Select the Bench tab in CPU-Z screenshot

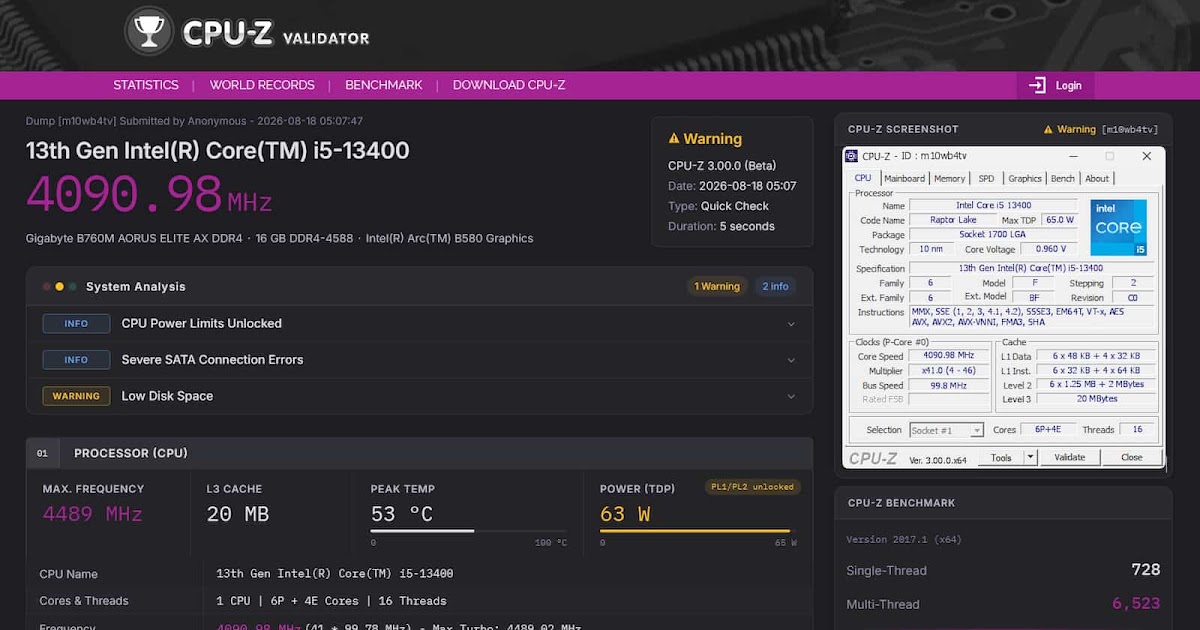1063,178
